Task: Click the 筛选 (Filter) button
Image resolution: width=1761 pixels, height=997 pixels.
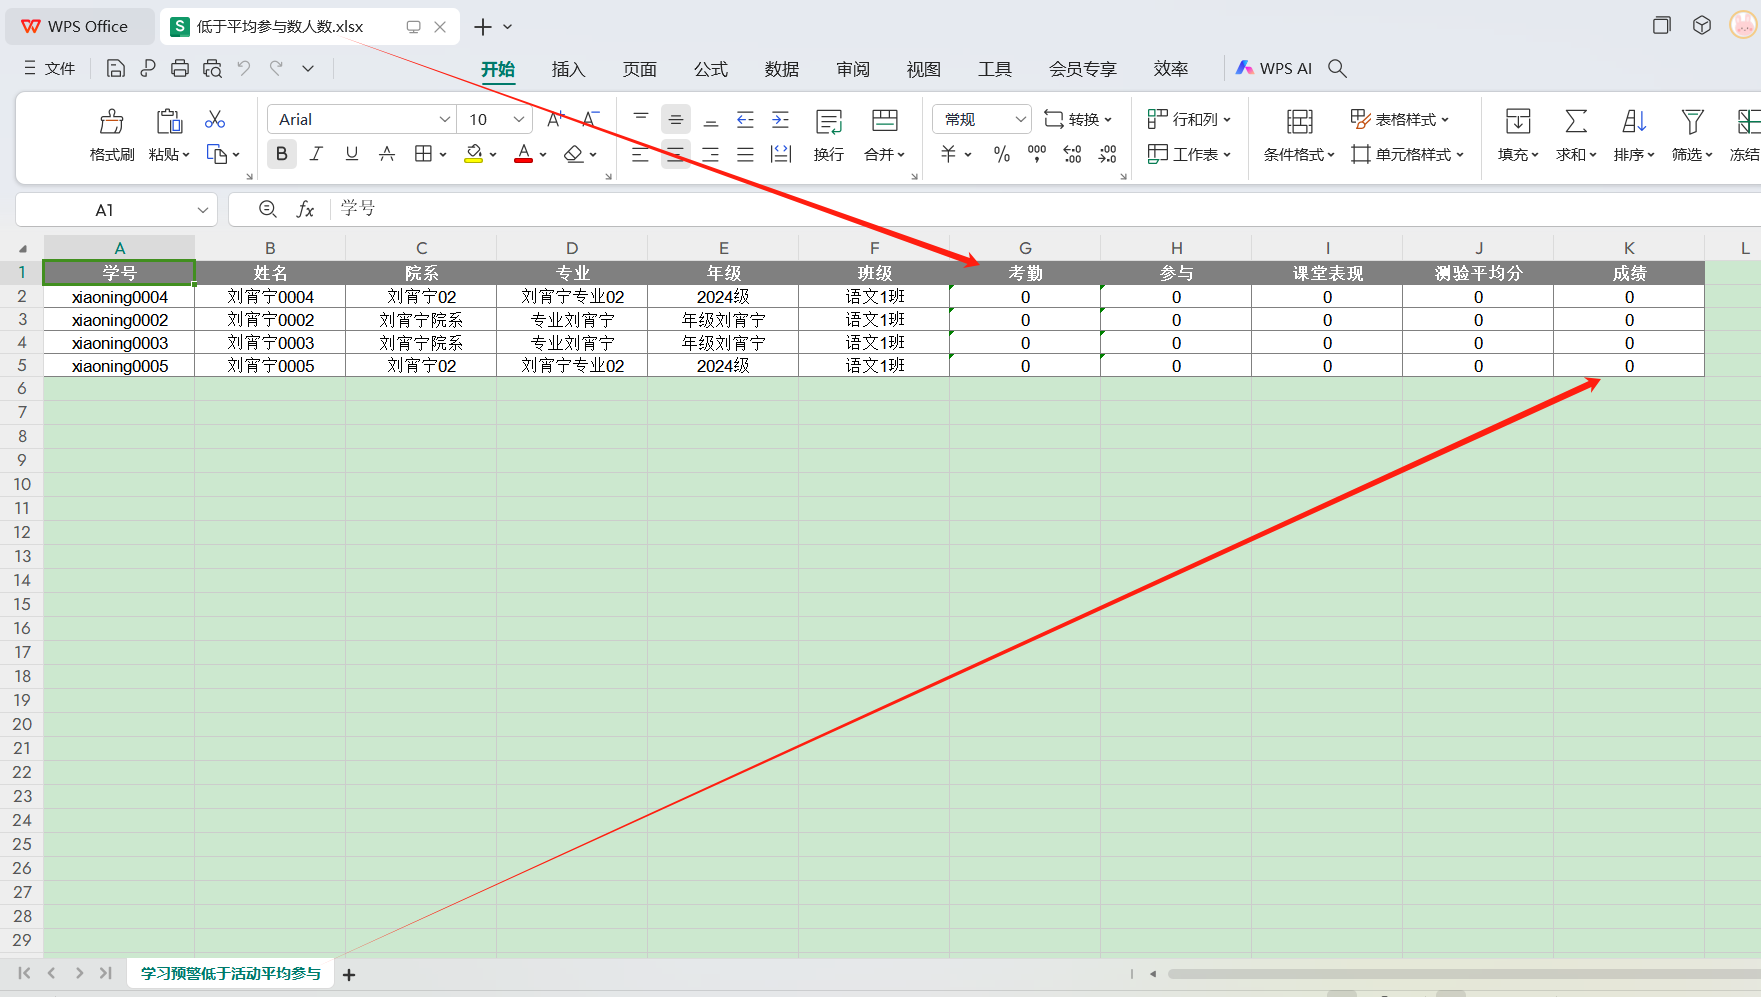Action: (x=1691, y=133)
